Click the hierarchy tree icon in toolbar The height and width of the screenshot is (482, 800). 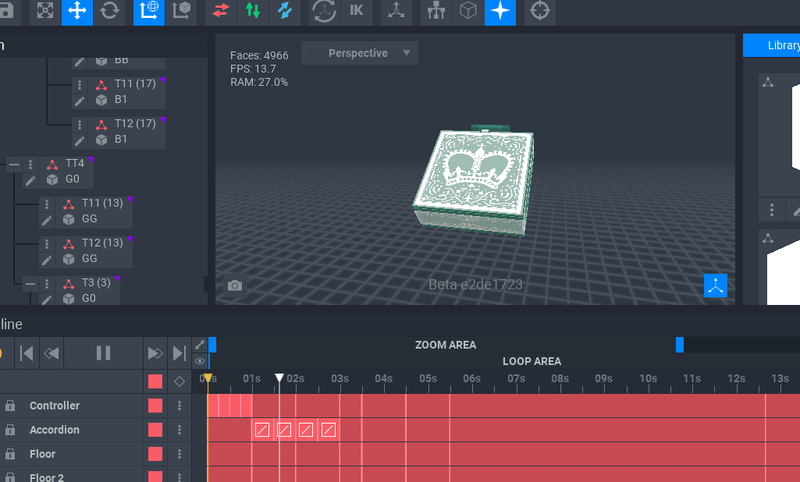click(436, 11)
